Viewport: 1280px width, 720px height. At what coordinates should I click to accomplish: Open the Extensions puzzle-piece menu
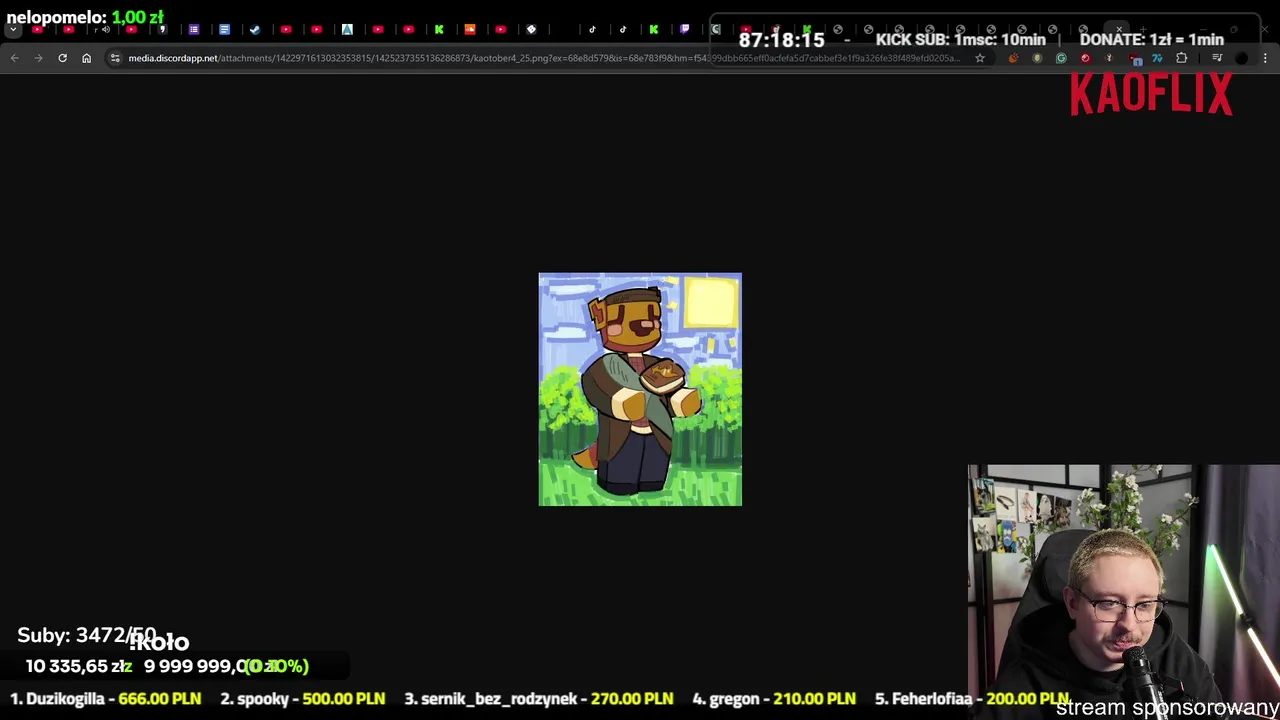point(1181,58)
